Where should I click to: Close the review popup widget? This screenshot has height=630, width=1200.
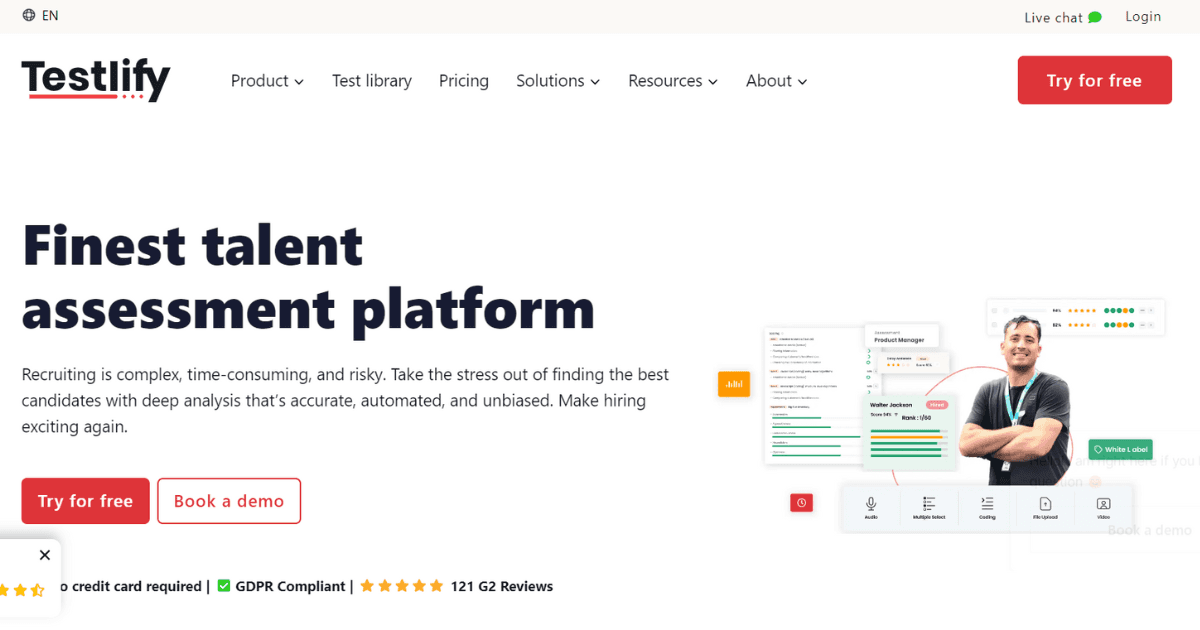pos(44,555)
